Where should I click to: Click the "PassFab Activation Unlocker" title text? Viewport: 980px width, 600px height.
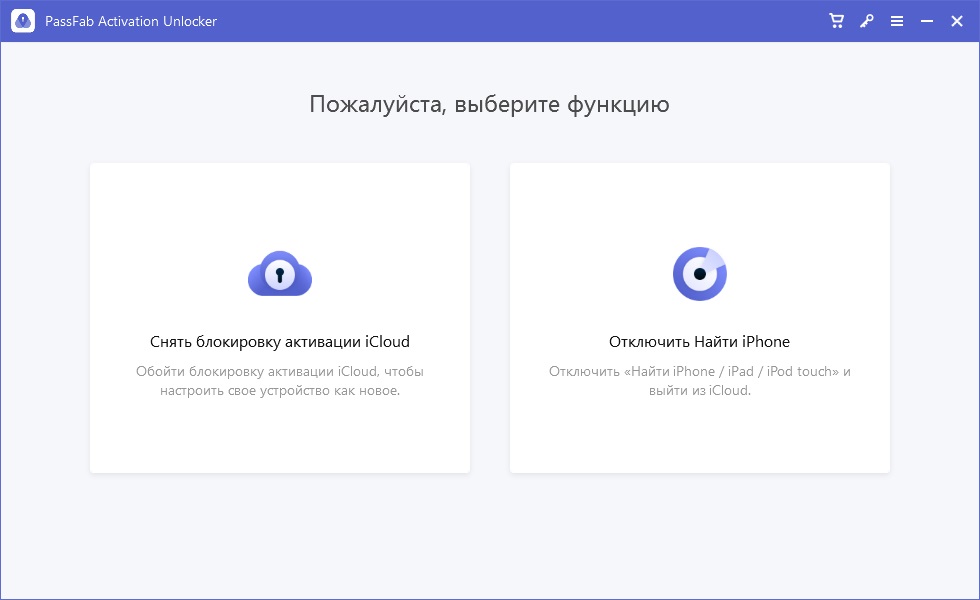(x=131, y=21)
